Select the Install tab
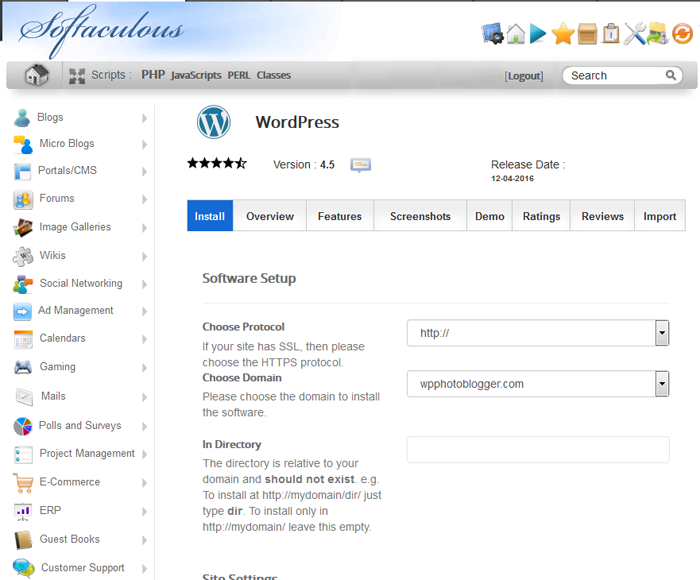Viewport: 700px width, 580px height. coord(210,216)
